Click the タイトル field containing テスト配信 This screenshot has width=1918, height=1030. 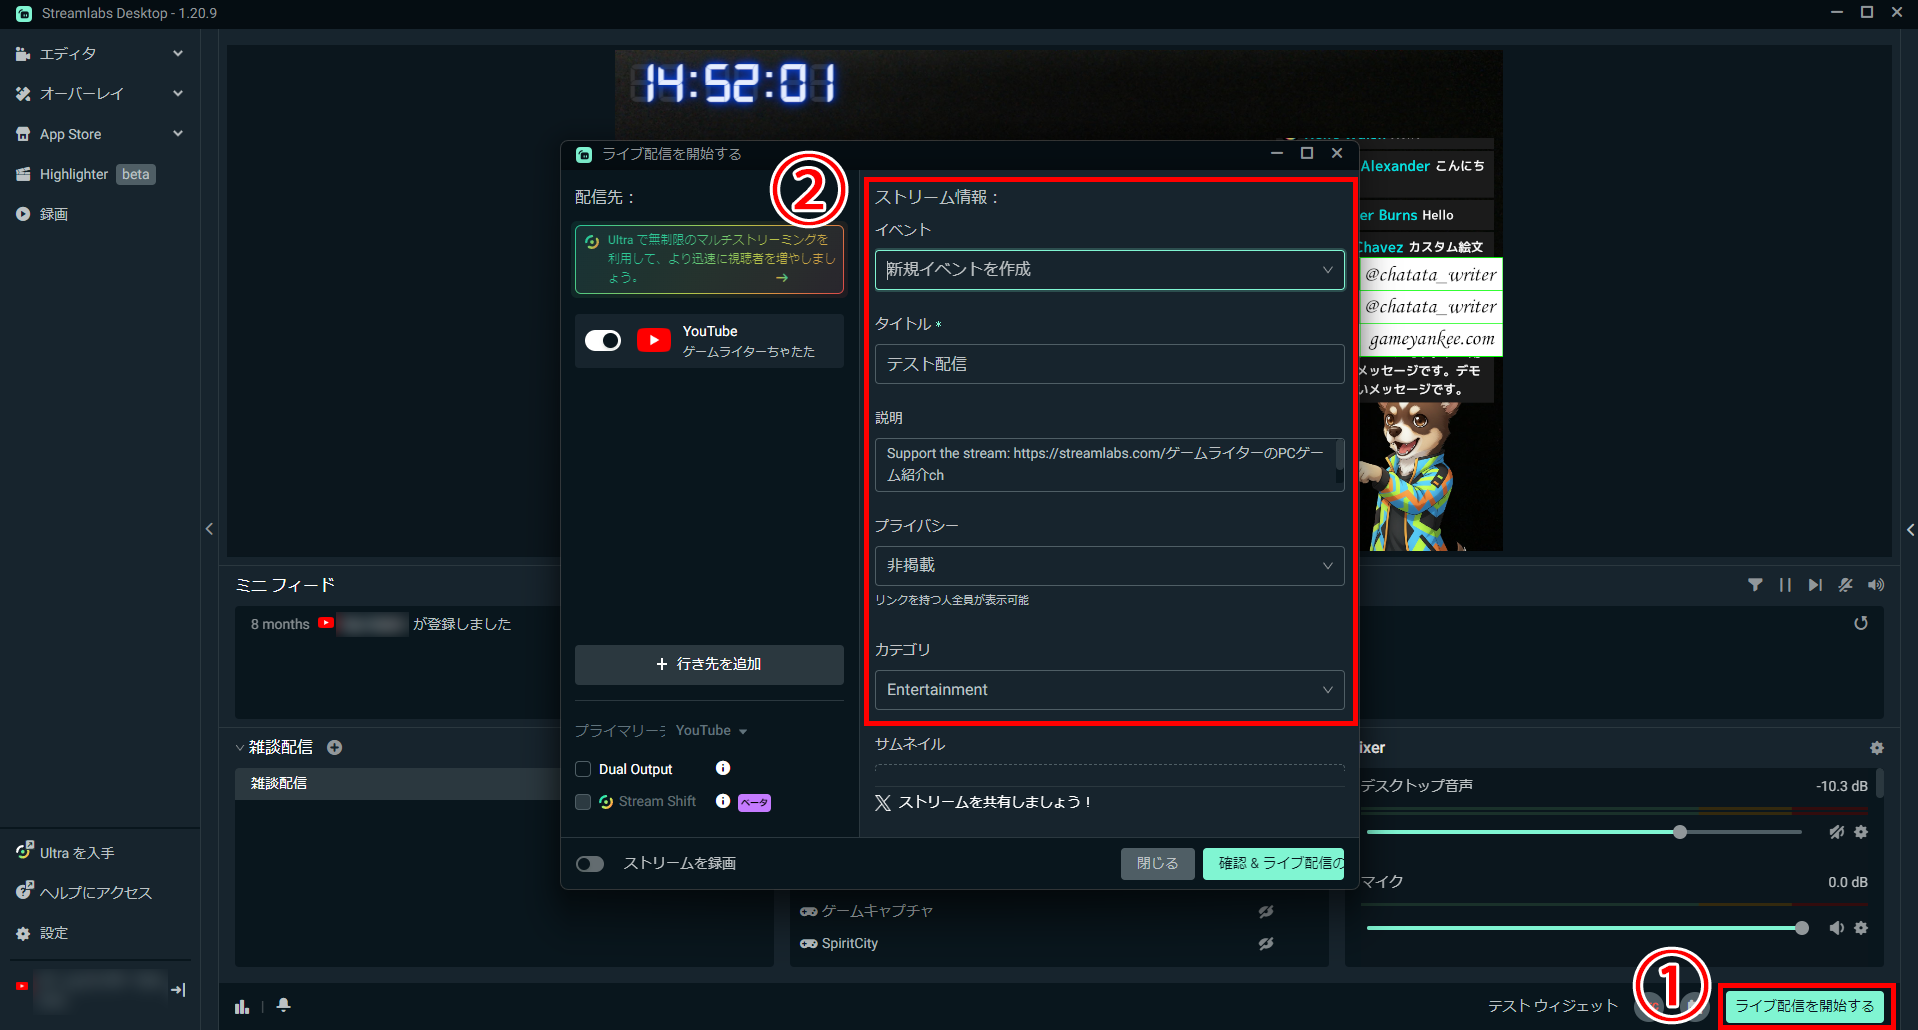[x=1109, y=364]
